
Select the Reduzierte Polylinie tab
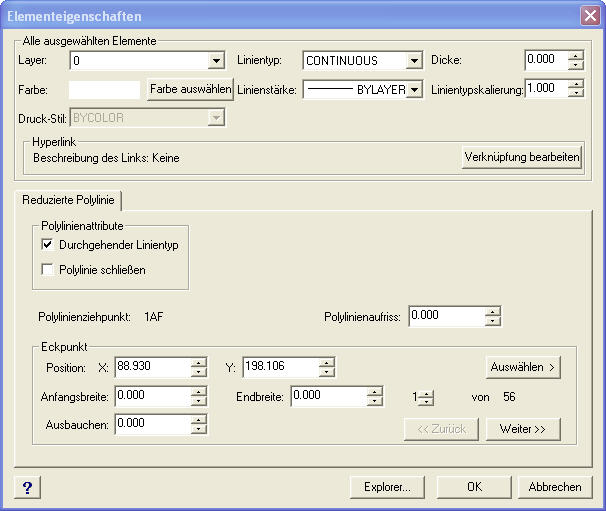[x=68, y=200]
